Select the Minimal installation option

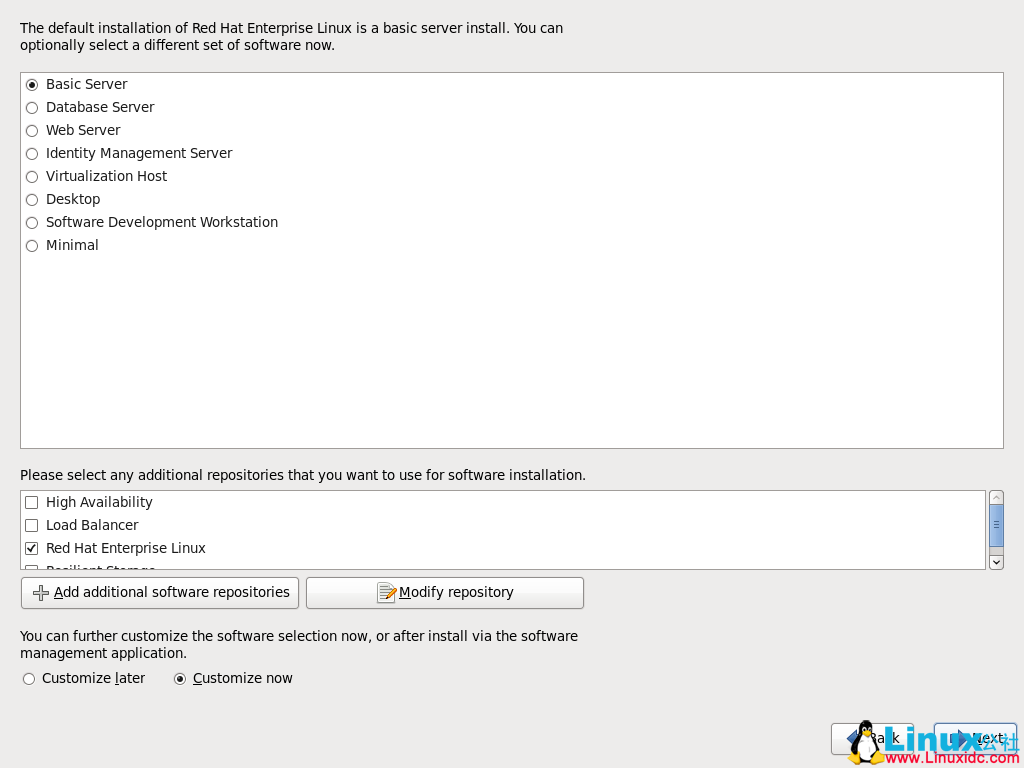[31, 245]
